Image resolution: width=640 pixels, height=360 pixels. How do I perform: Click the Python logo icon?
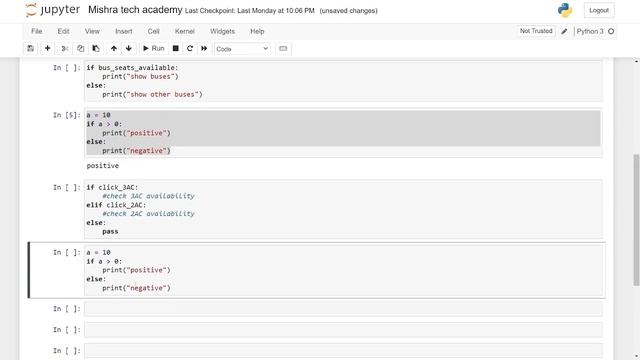pyautogui.click(x=565, y=10)
